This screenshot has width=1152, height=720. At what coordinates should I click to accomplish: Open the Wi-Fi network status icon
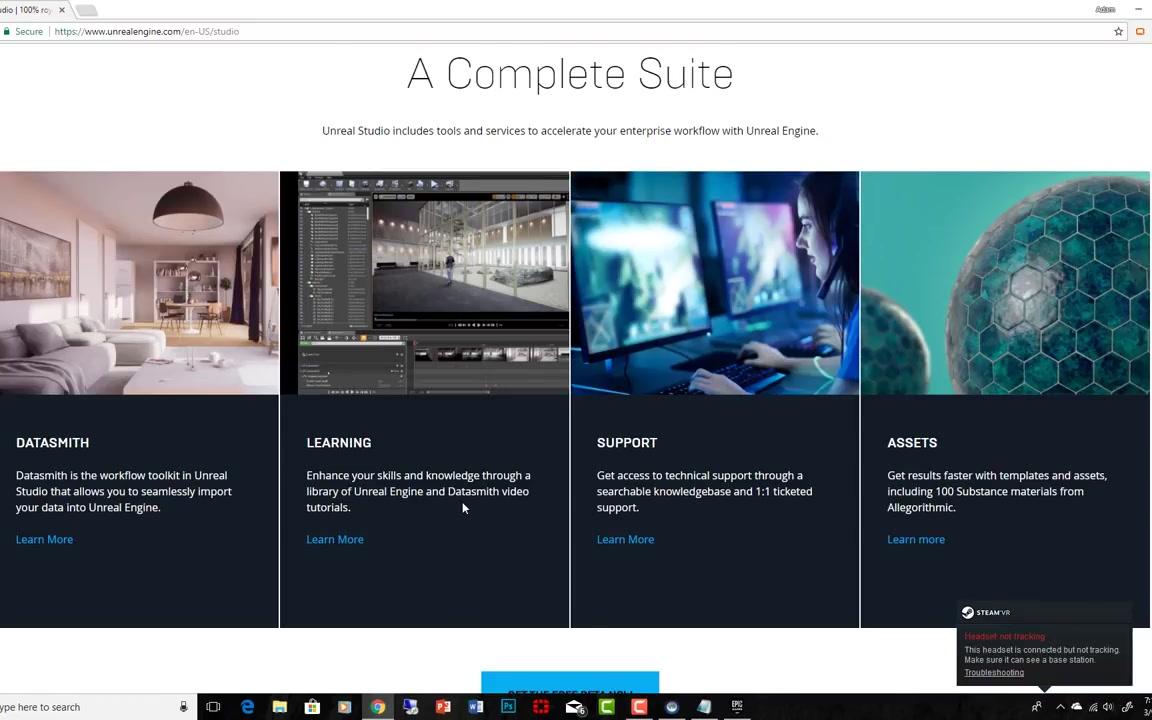pyautogui.click(x=1093, y=707)
